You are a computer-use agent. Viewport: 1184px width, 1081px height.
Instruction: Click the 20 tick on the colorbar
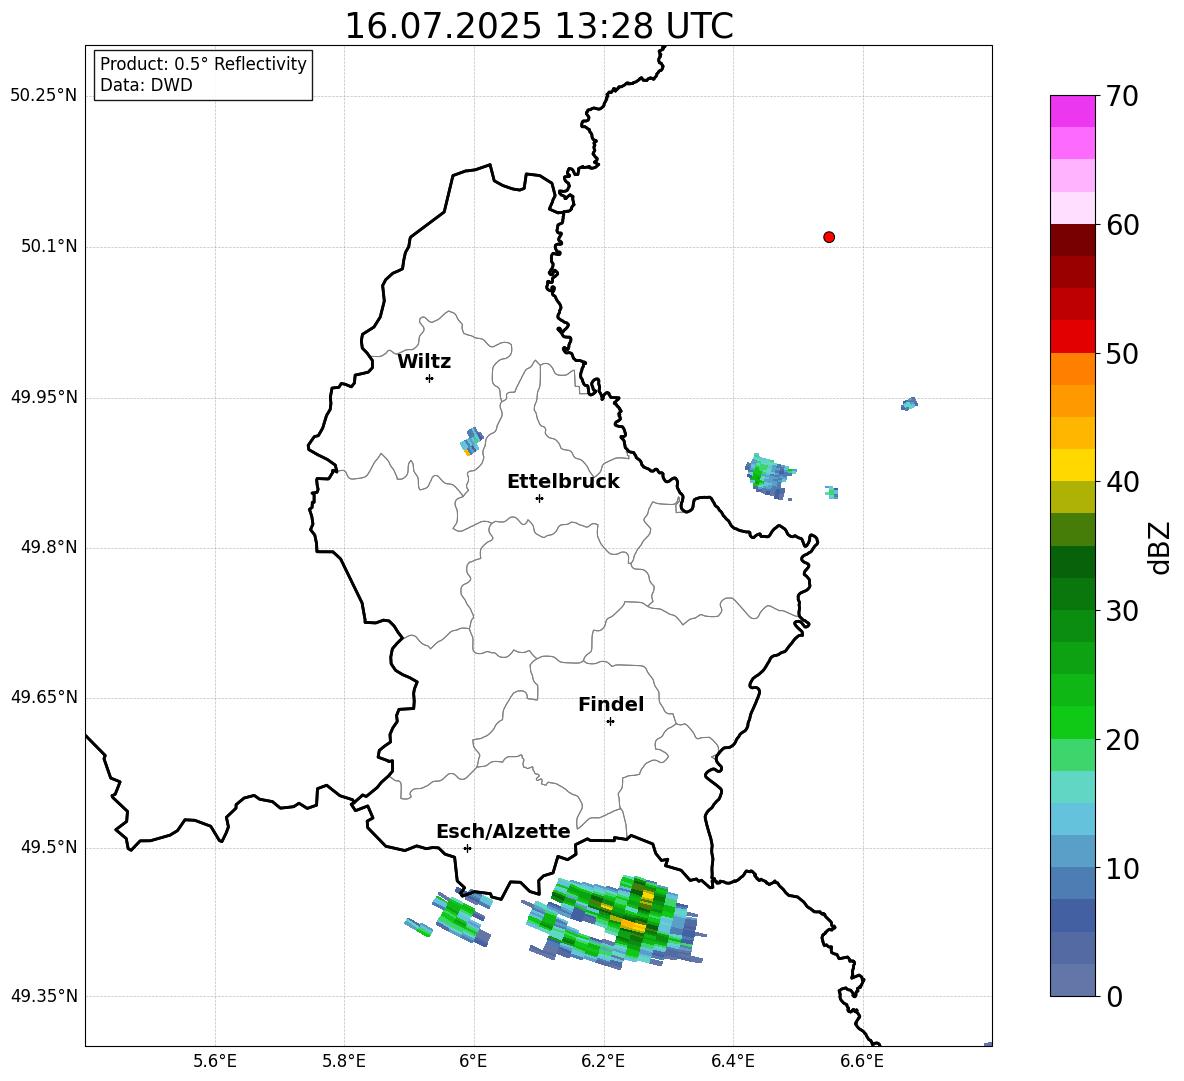[1122, 740]
